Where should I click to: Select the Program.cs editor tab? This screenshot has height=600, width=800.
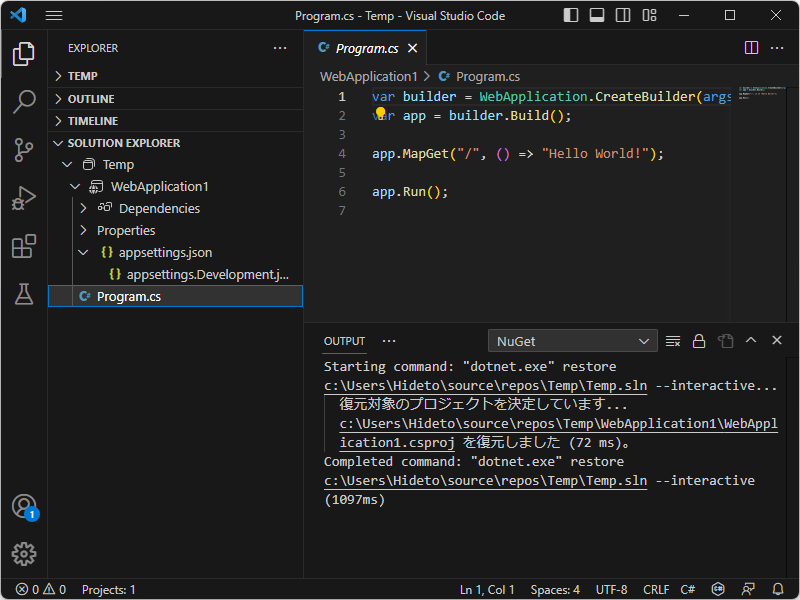click(x=366, y=48)
